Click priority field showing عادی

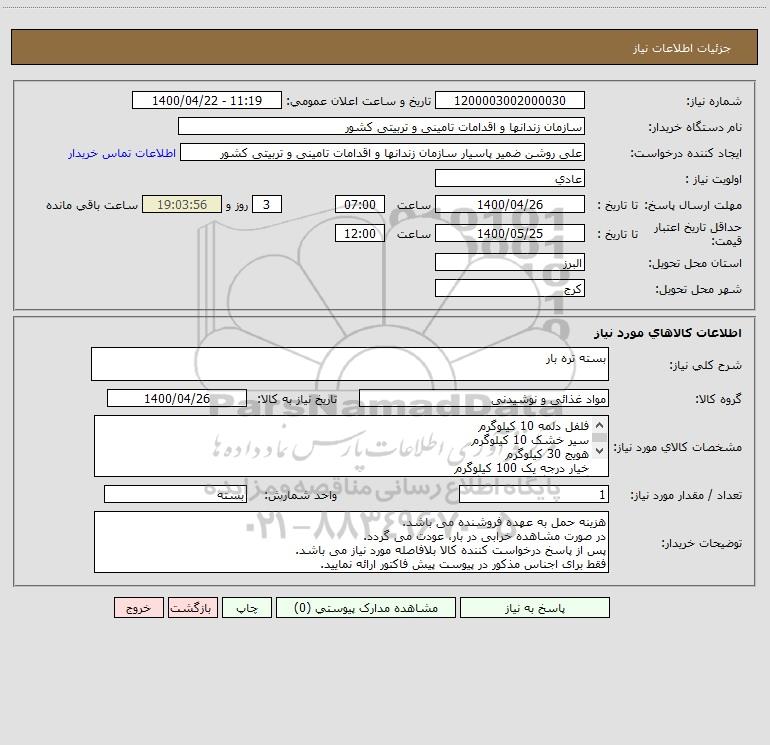[x=510, y=178]
